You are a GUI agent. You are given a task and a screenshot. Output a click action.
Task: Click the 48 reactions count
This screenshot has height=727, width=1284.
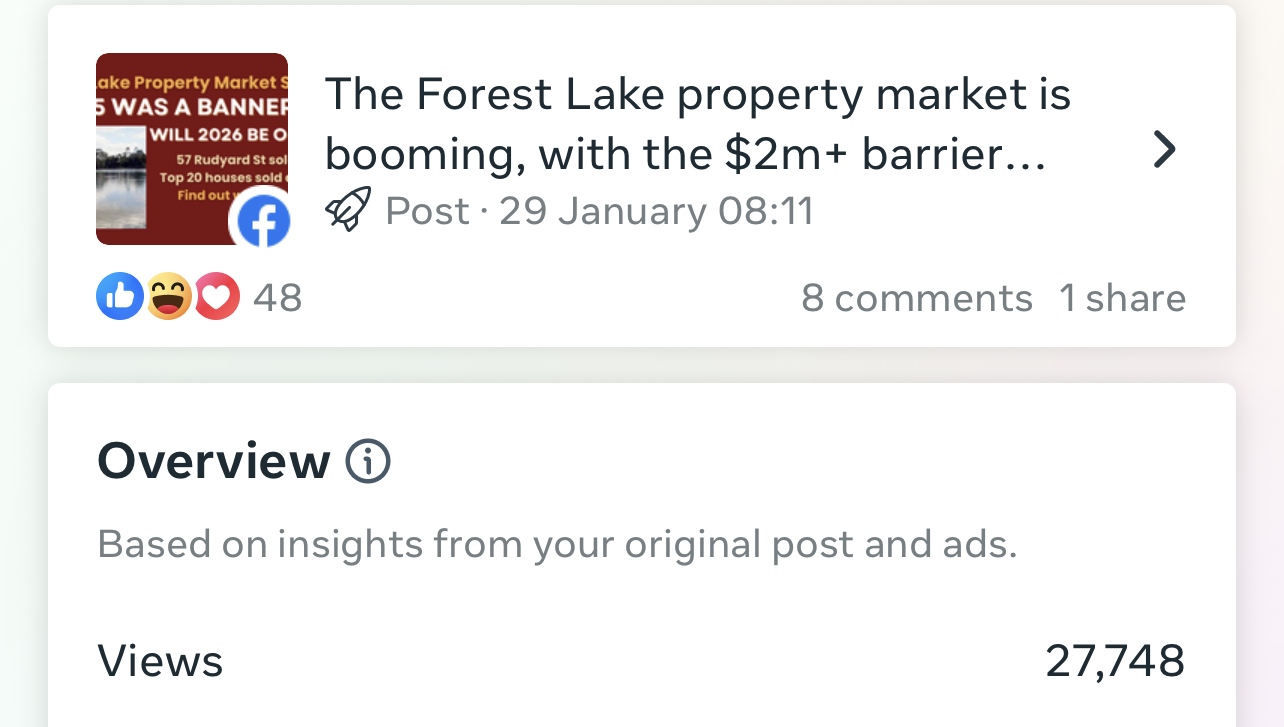[x=277, y=298]
